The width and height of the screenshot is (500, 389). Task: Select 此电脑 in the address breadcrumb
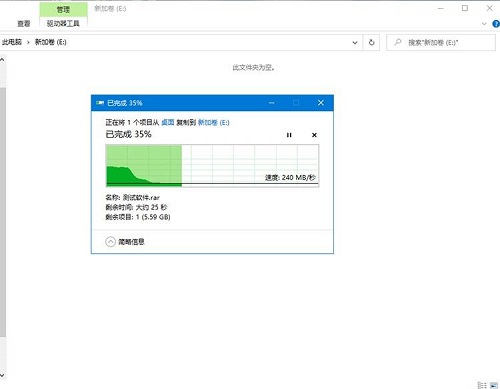pyautogui.click(x=12, y=42)
